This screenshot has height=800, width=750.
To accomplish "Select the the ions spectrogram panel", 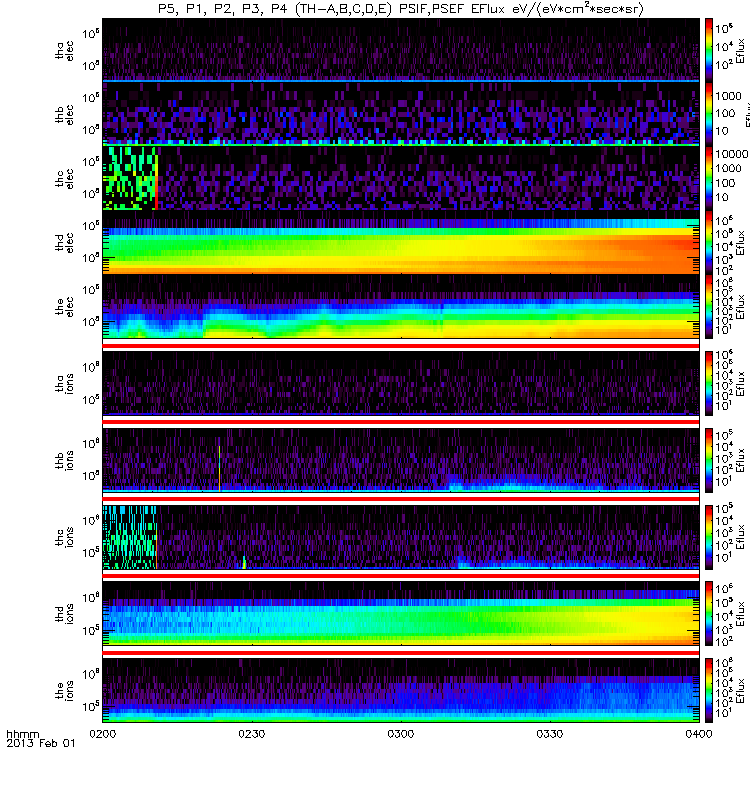I will 401,690.
